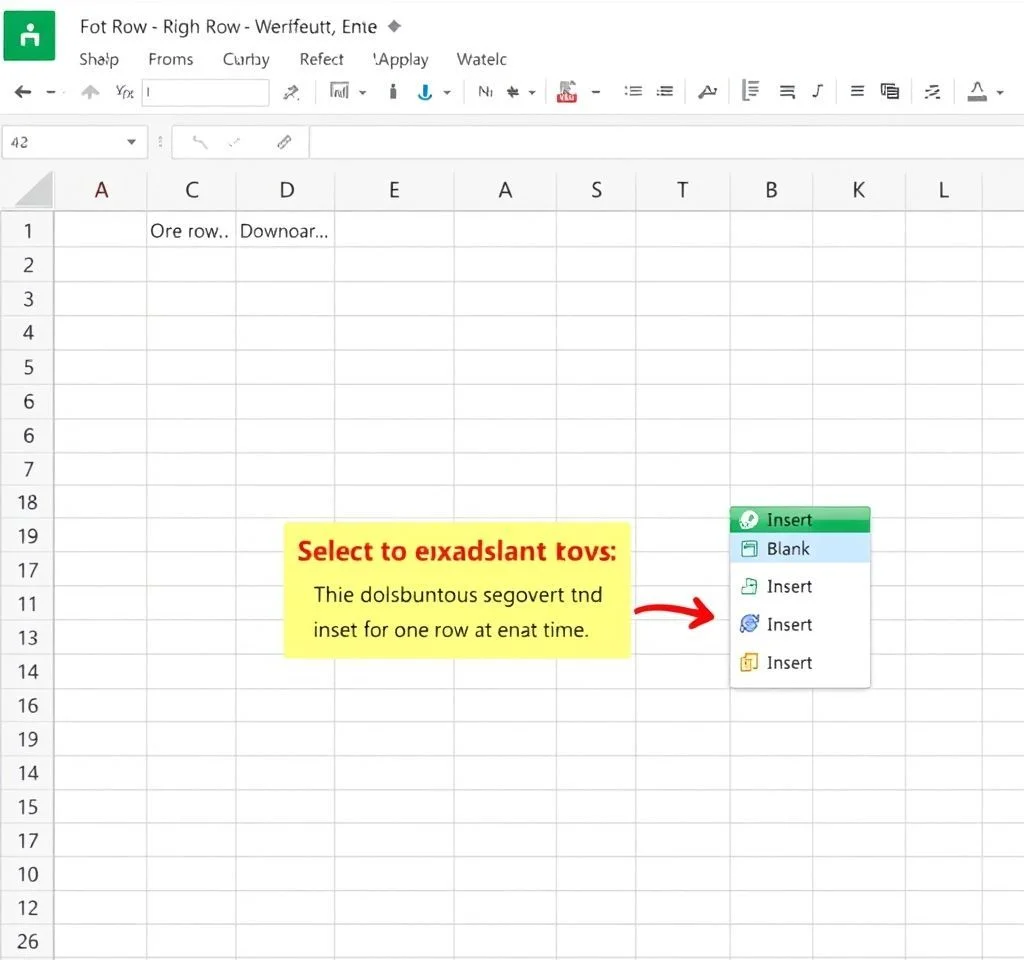The width and height of the screenshot is (1024, 960).
Task: Click the link icon beside formula bar
Action: tap(283, 143)
